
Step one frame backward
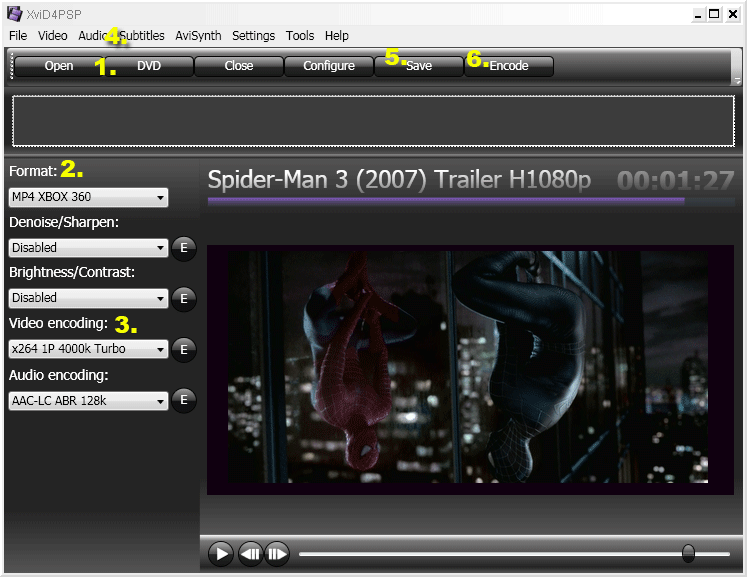[251, 554]
